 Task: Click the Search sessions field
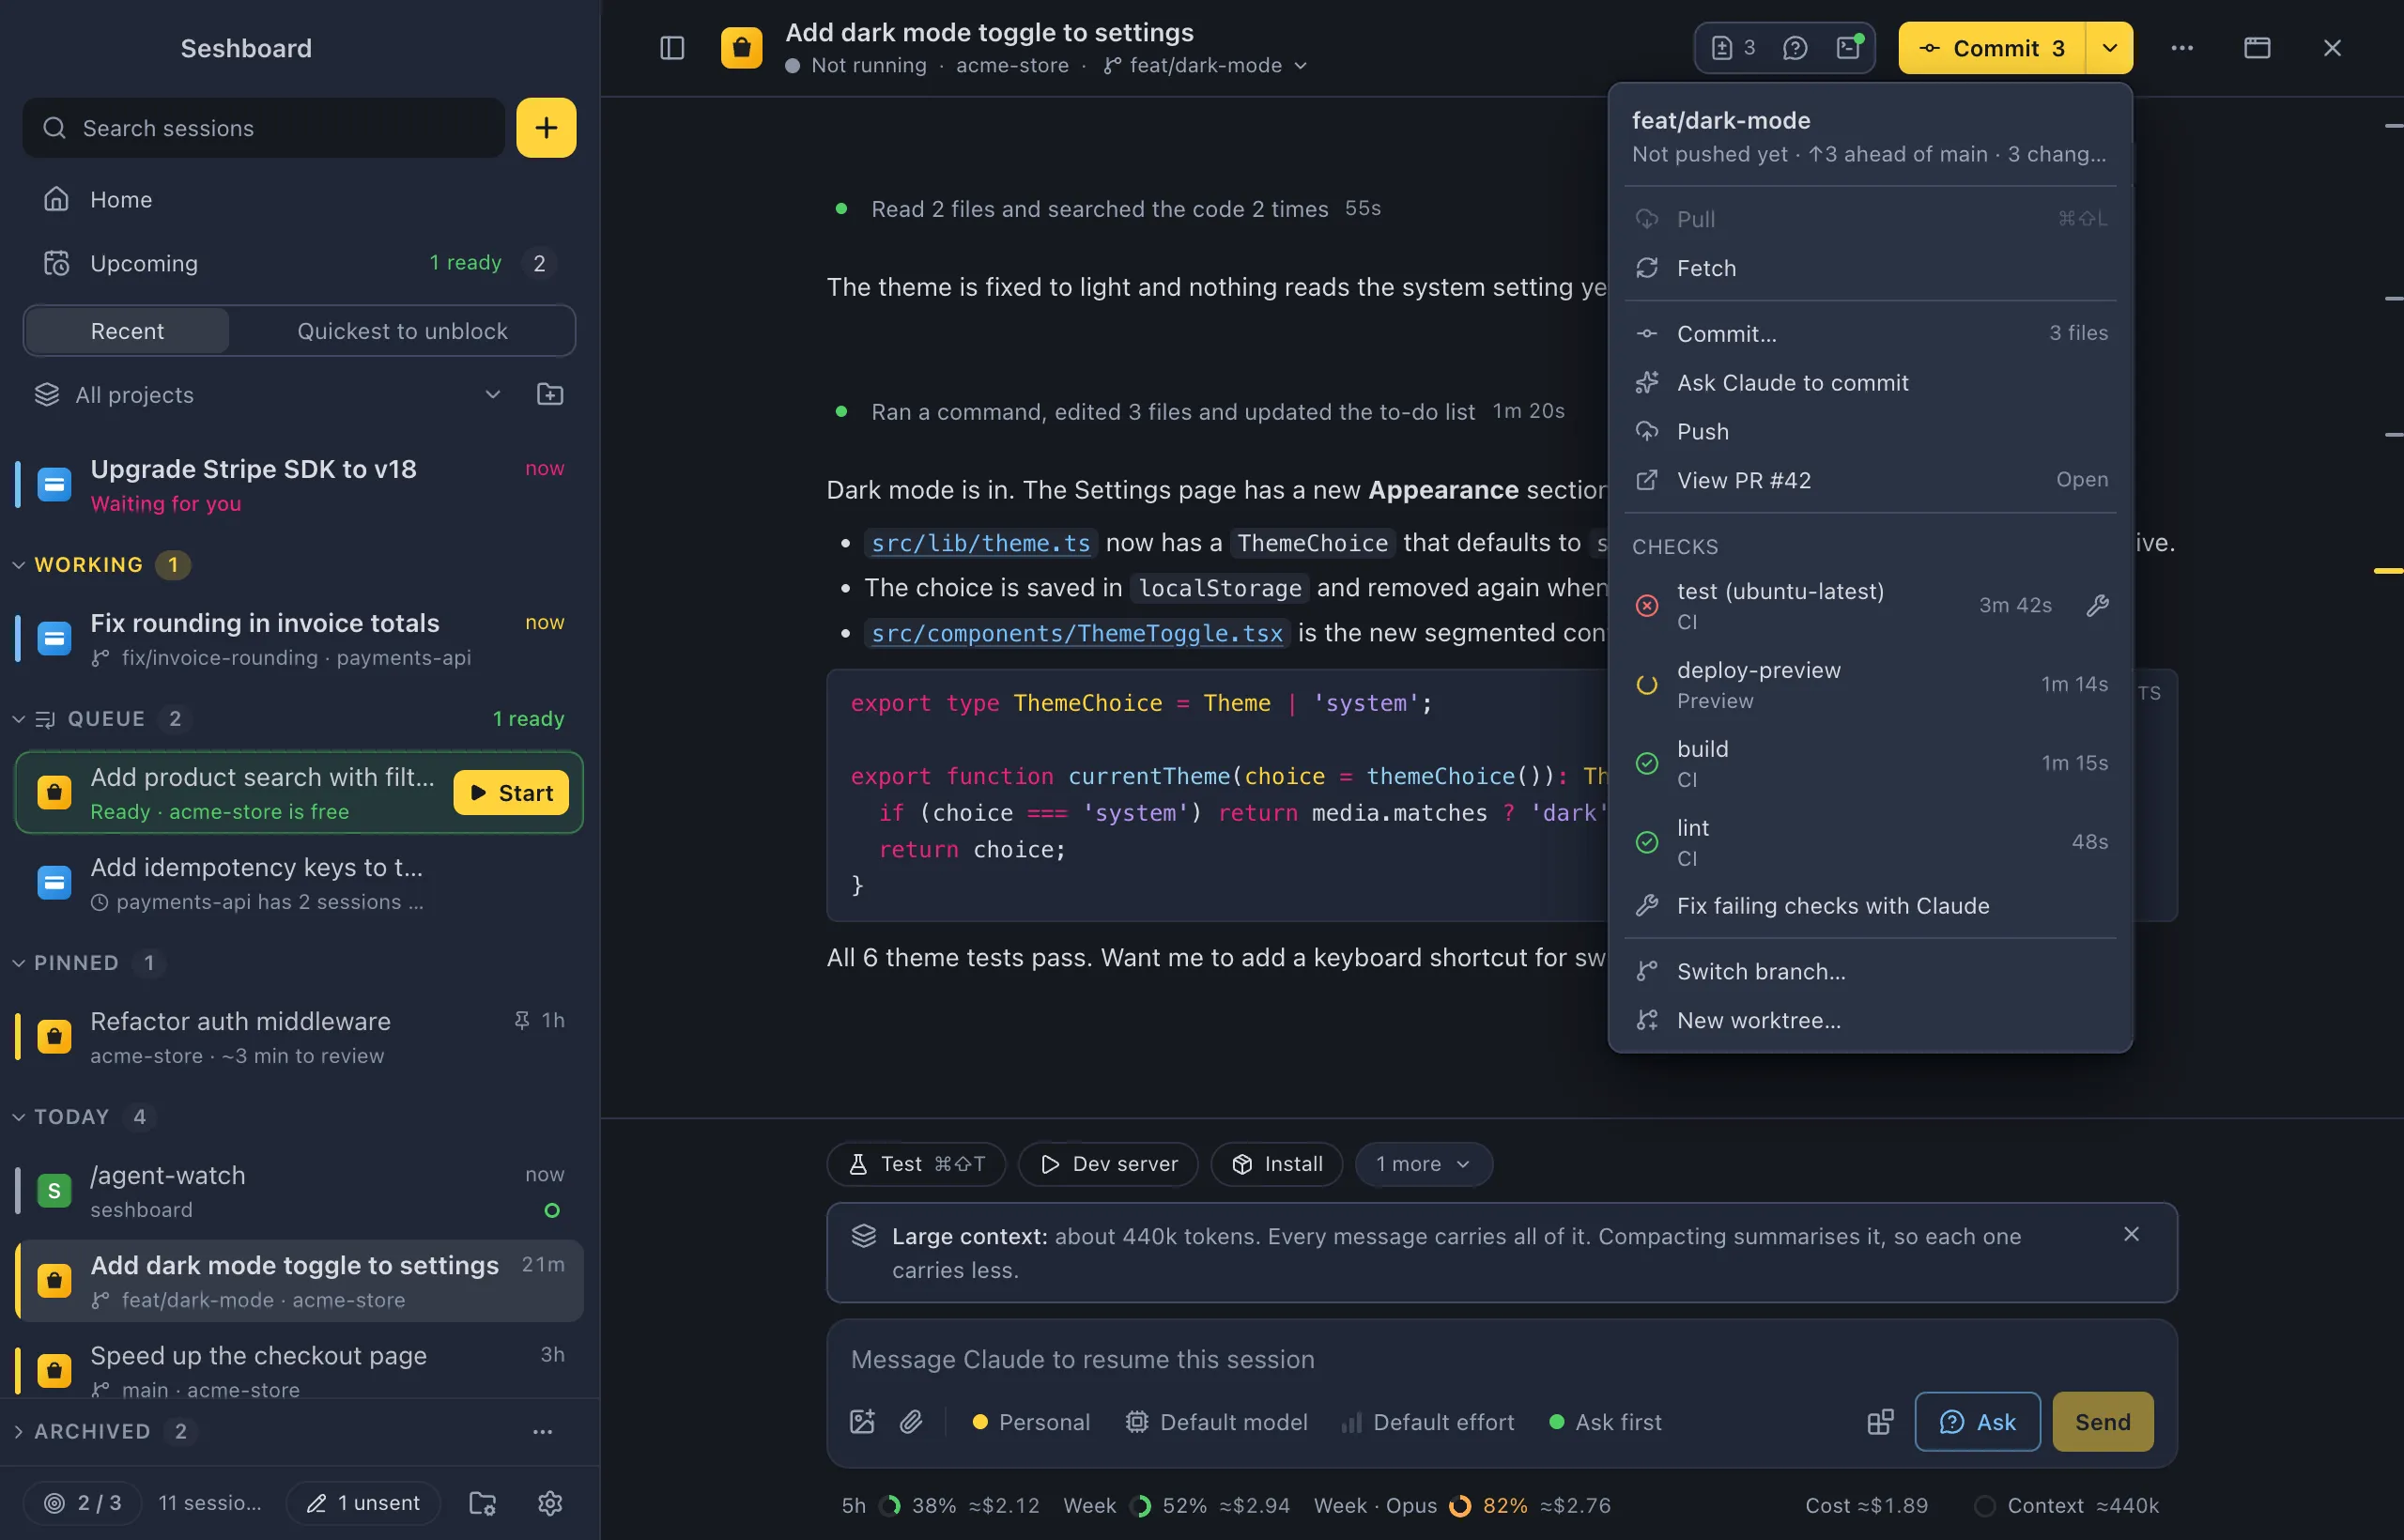(x=263, y=128)
